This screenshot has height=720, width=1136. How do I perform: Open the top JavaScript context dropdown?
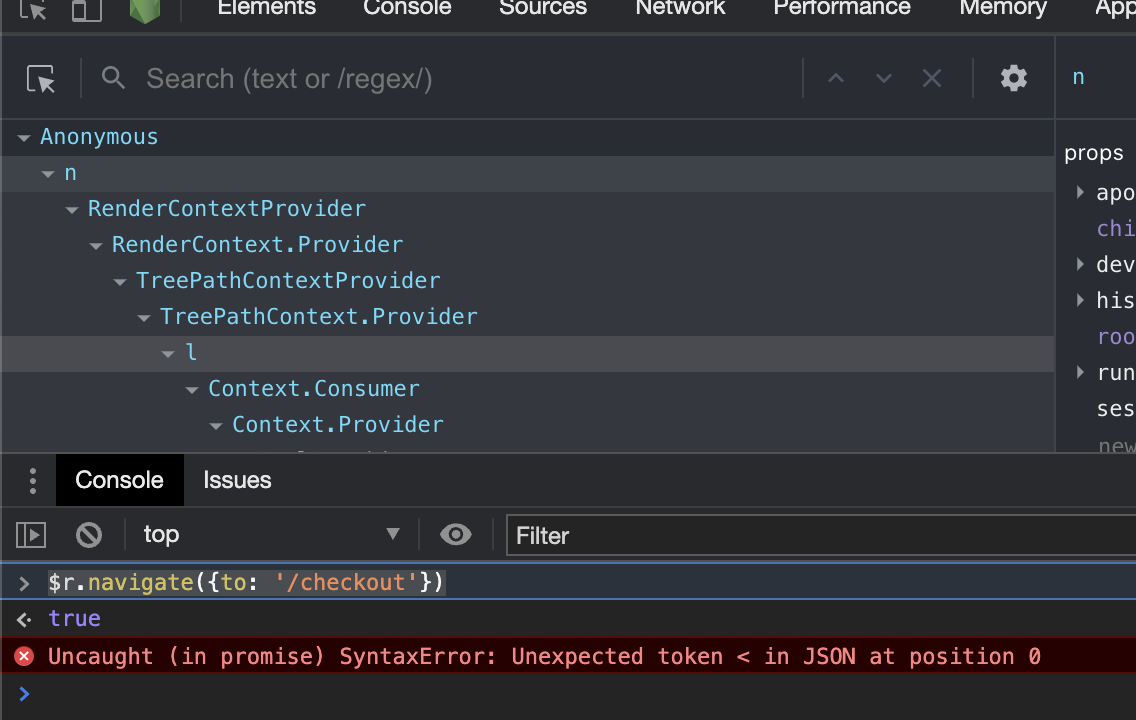tap(270, 535)
